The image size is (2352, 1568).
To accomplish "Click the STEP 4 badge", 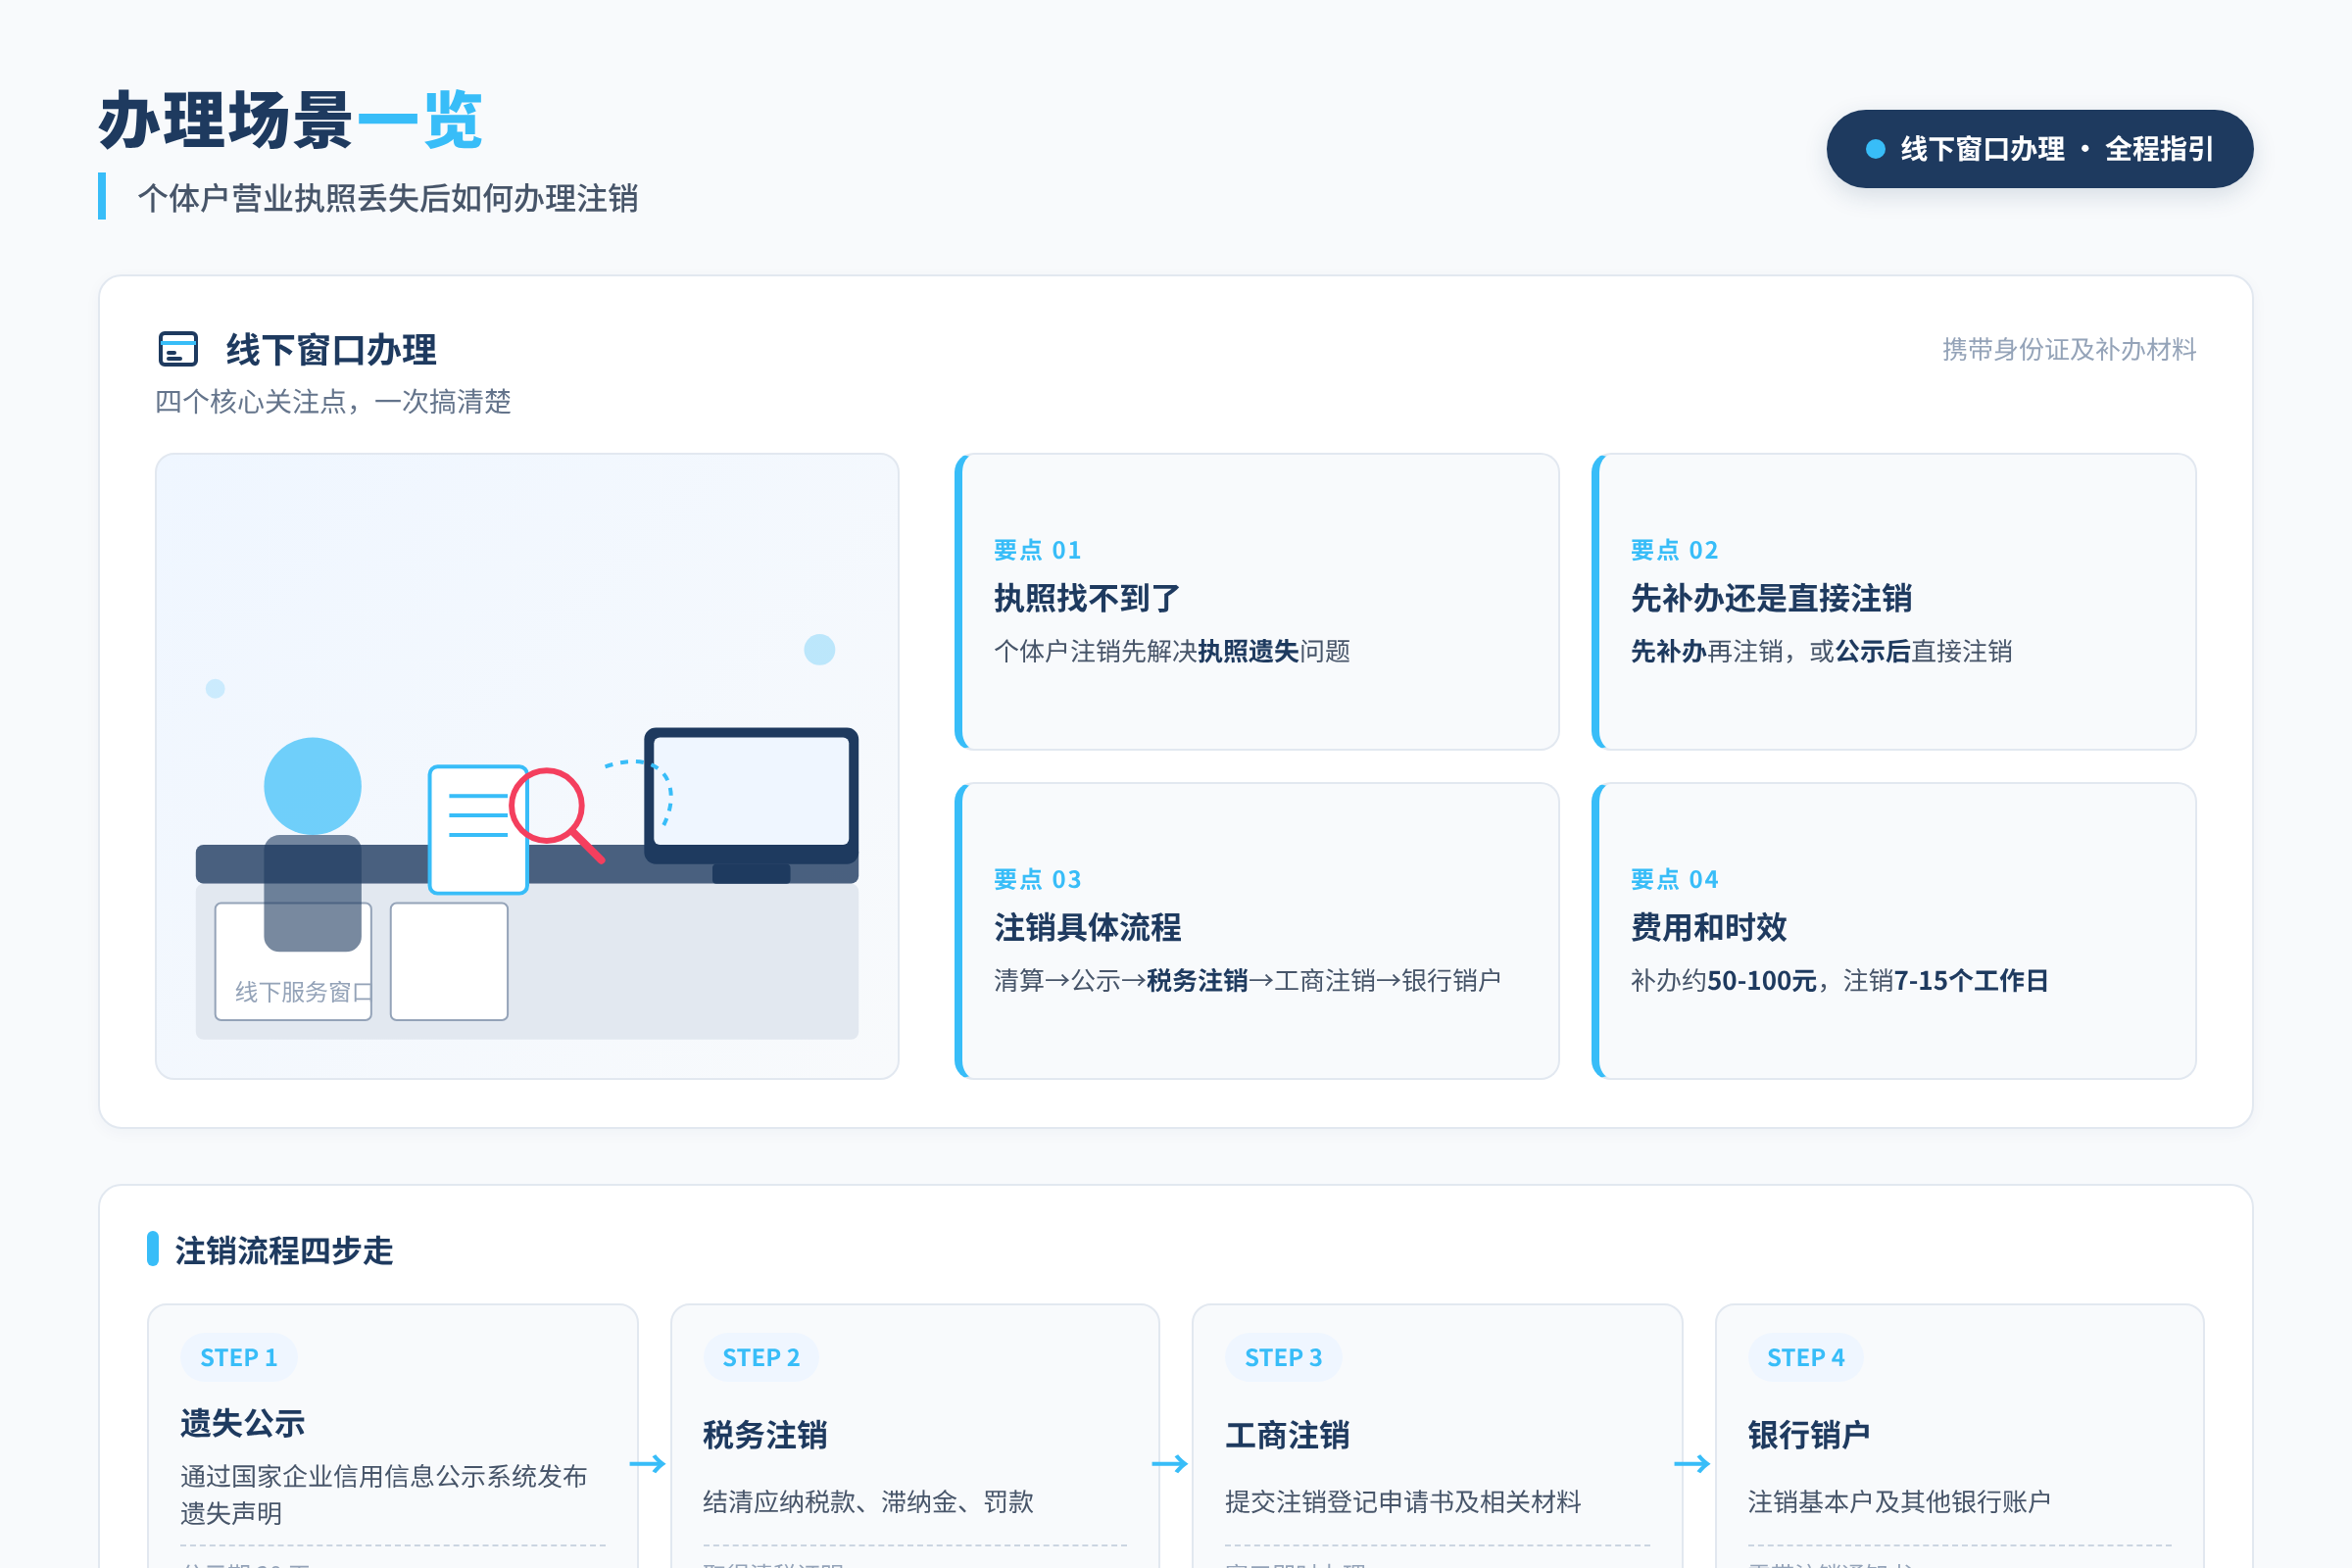I will pos(1806,1357).
